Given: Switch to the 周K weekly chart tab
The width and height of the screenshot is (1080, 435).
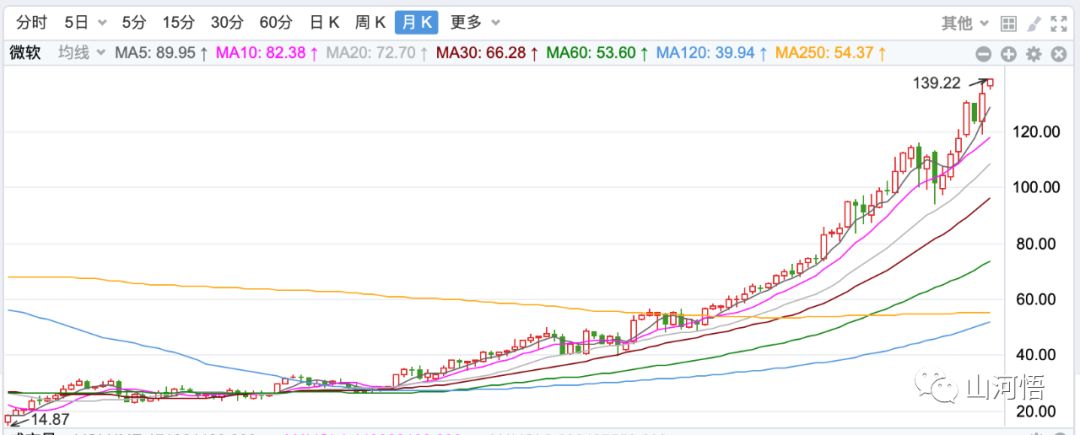Looking at the screenshot, I should (370, 22).
